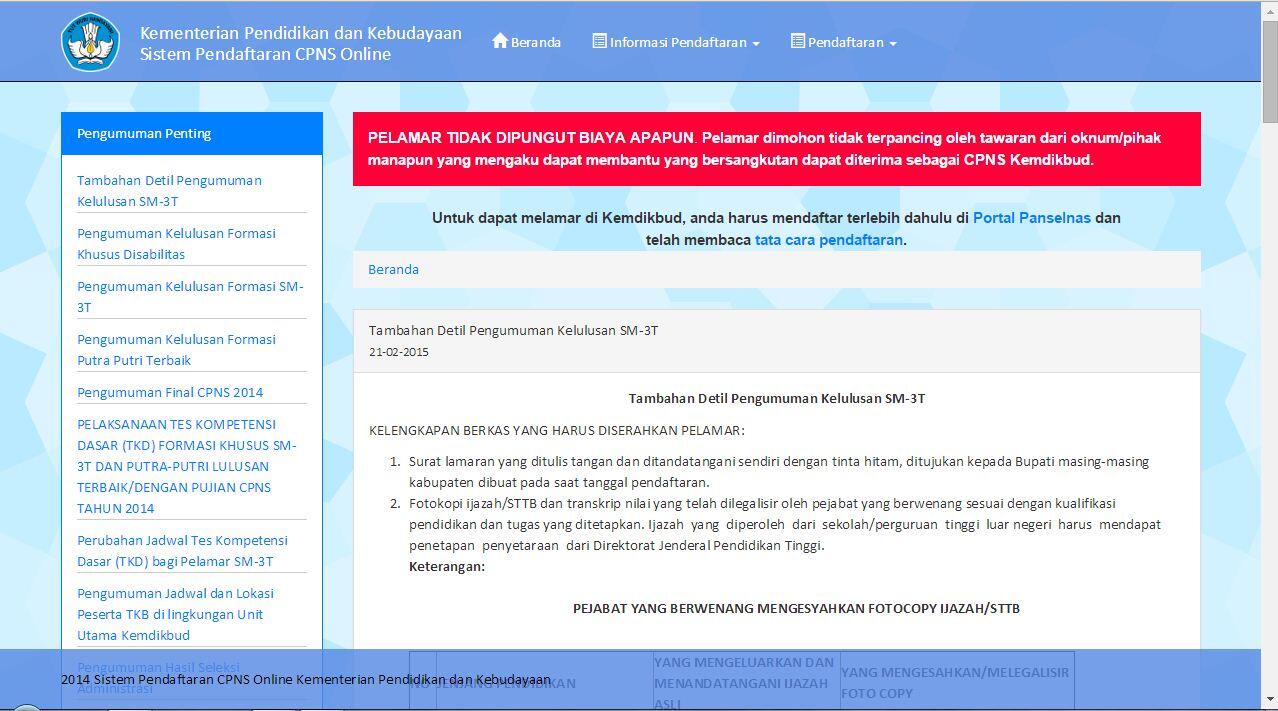Follow the tata cara pendaftaran link
Image resolution: width=1278 pixels, height=711 pixels.
(x=828, y=240)
